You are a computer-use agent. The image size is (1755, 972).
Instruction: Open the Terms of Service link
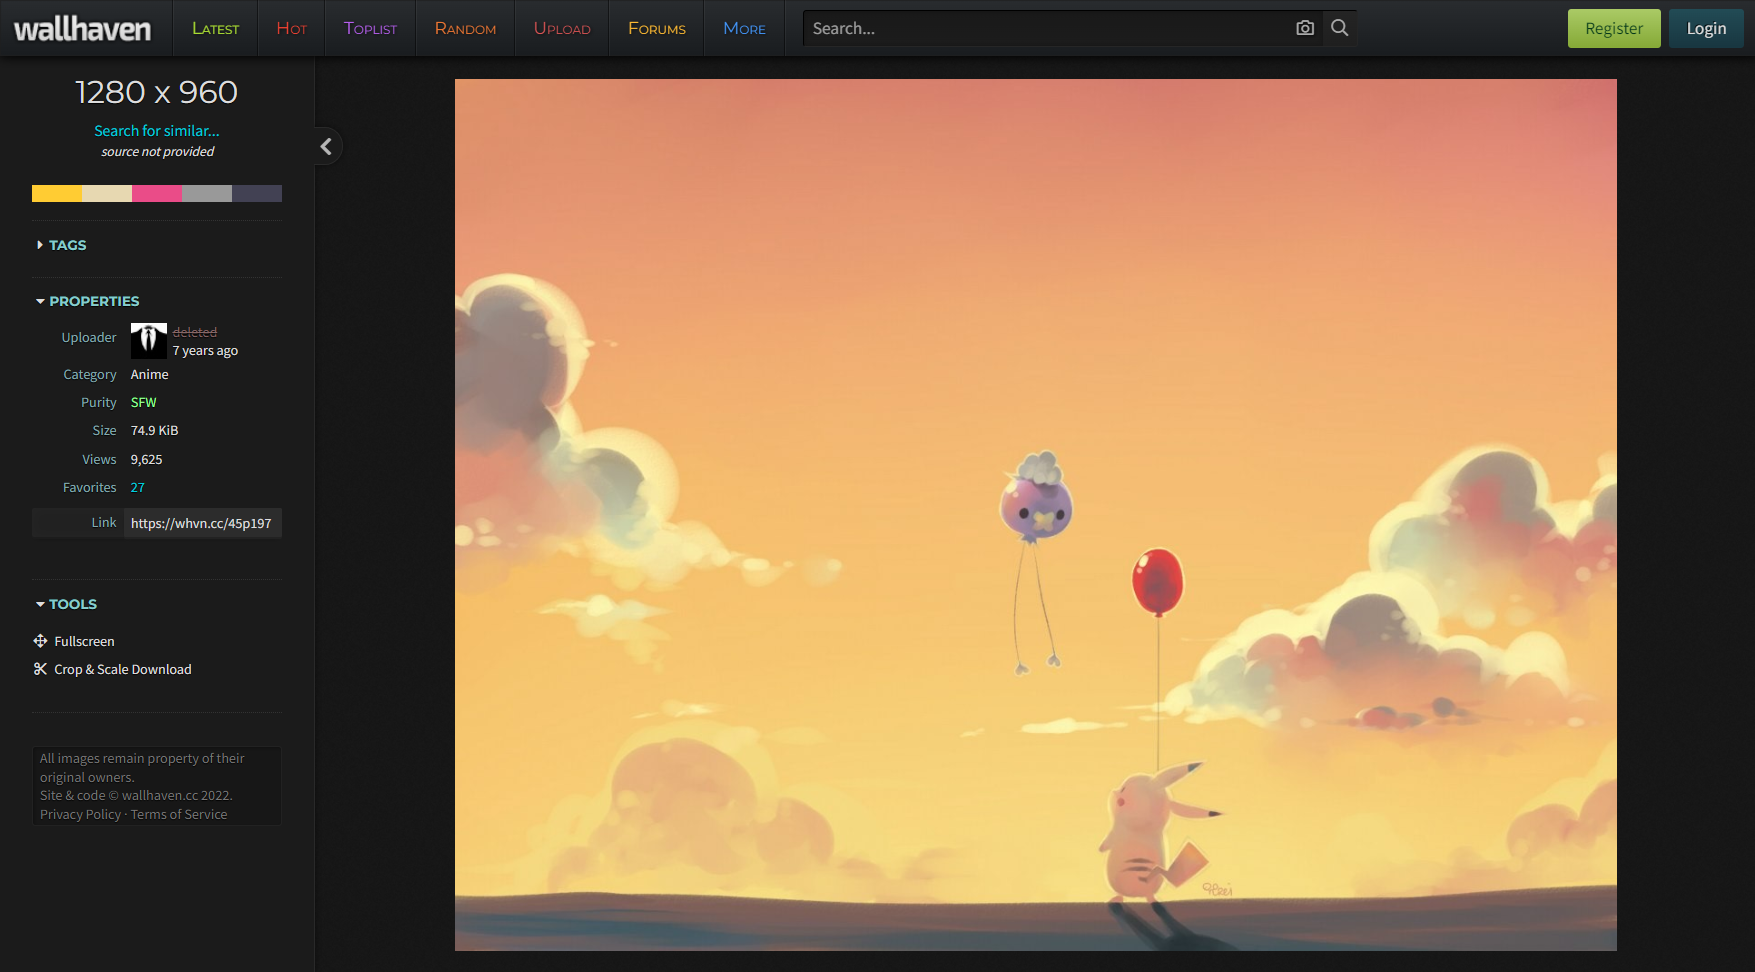point(179,814)
